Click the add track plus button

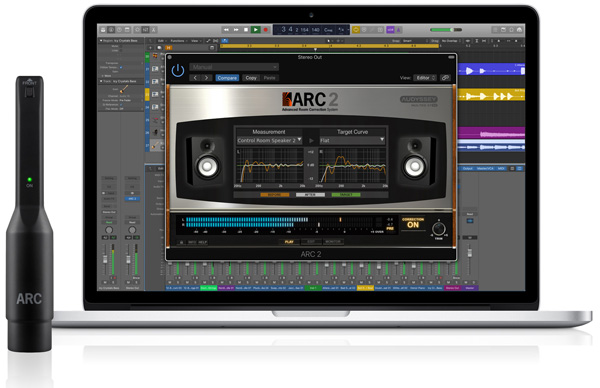pyautogui.click(x=150, y=48)
